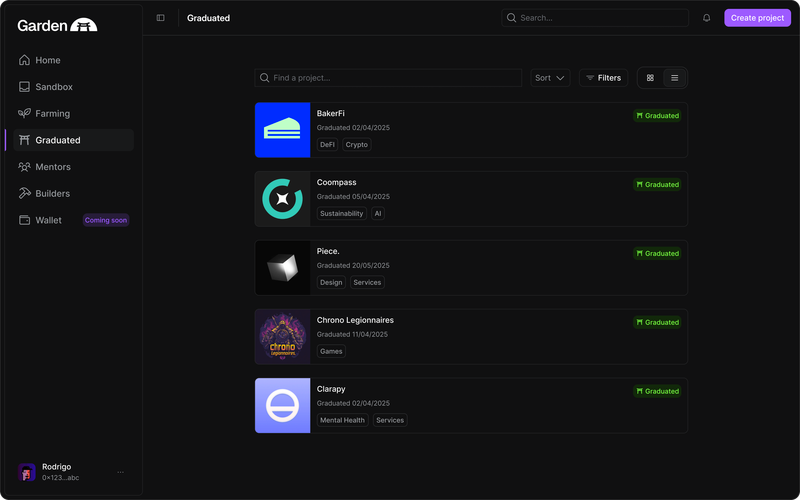Open the Clarapy project logo
This screenshot has width=800, height=500.
(x=282, y=406)
